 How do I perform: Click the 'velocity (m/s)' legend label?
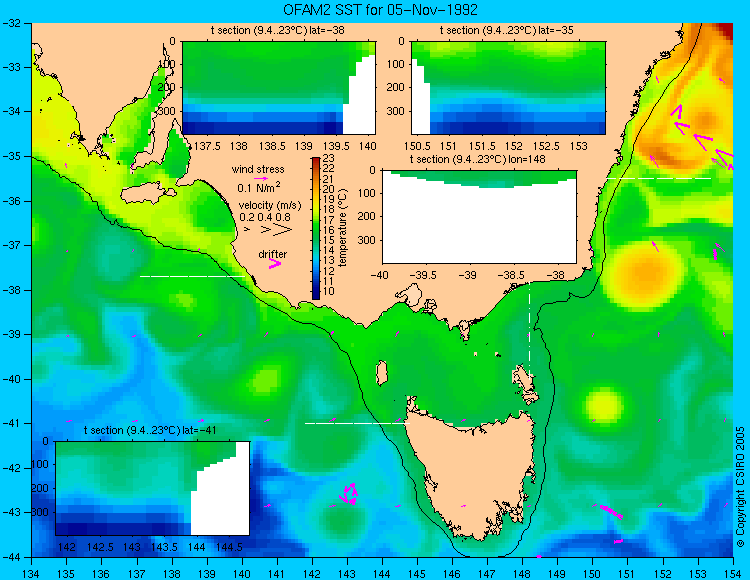(270, 206)
